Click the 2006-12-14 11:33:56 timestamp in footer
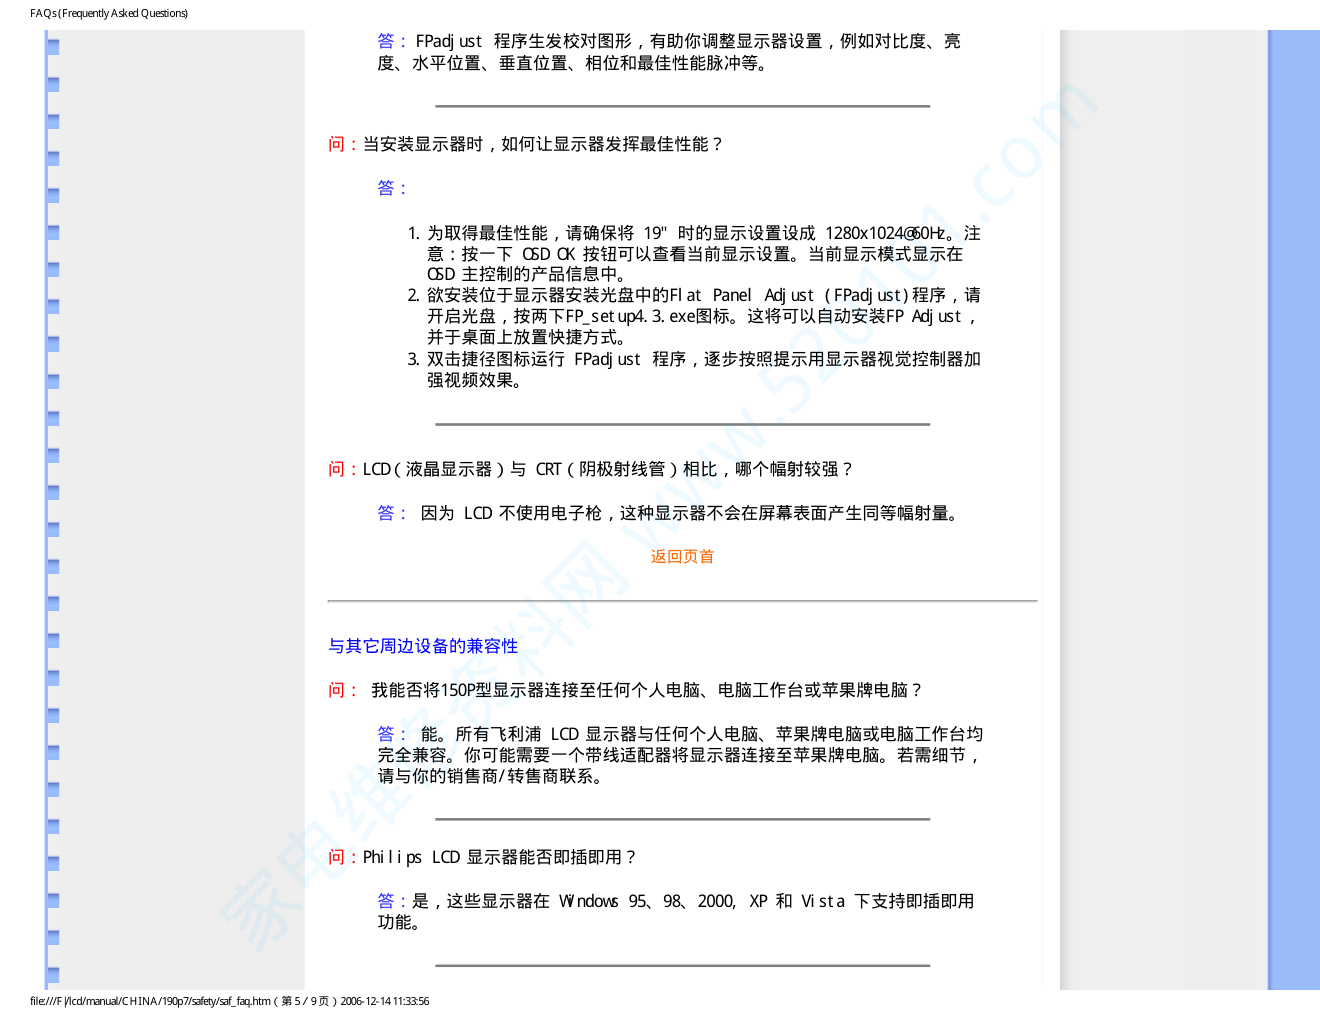This screenshot has width=1320, height=1020. [384, 1001]
